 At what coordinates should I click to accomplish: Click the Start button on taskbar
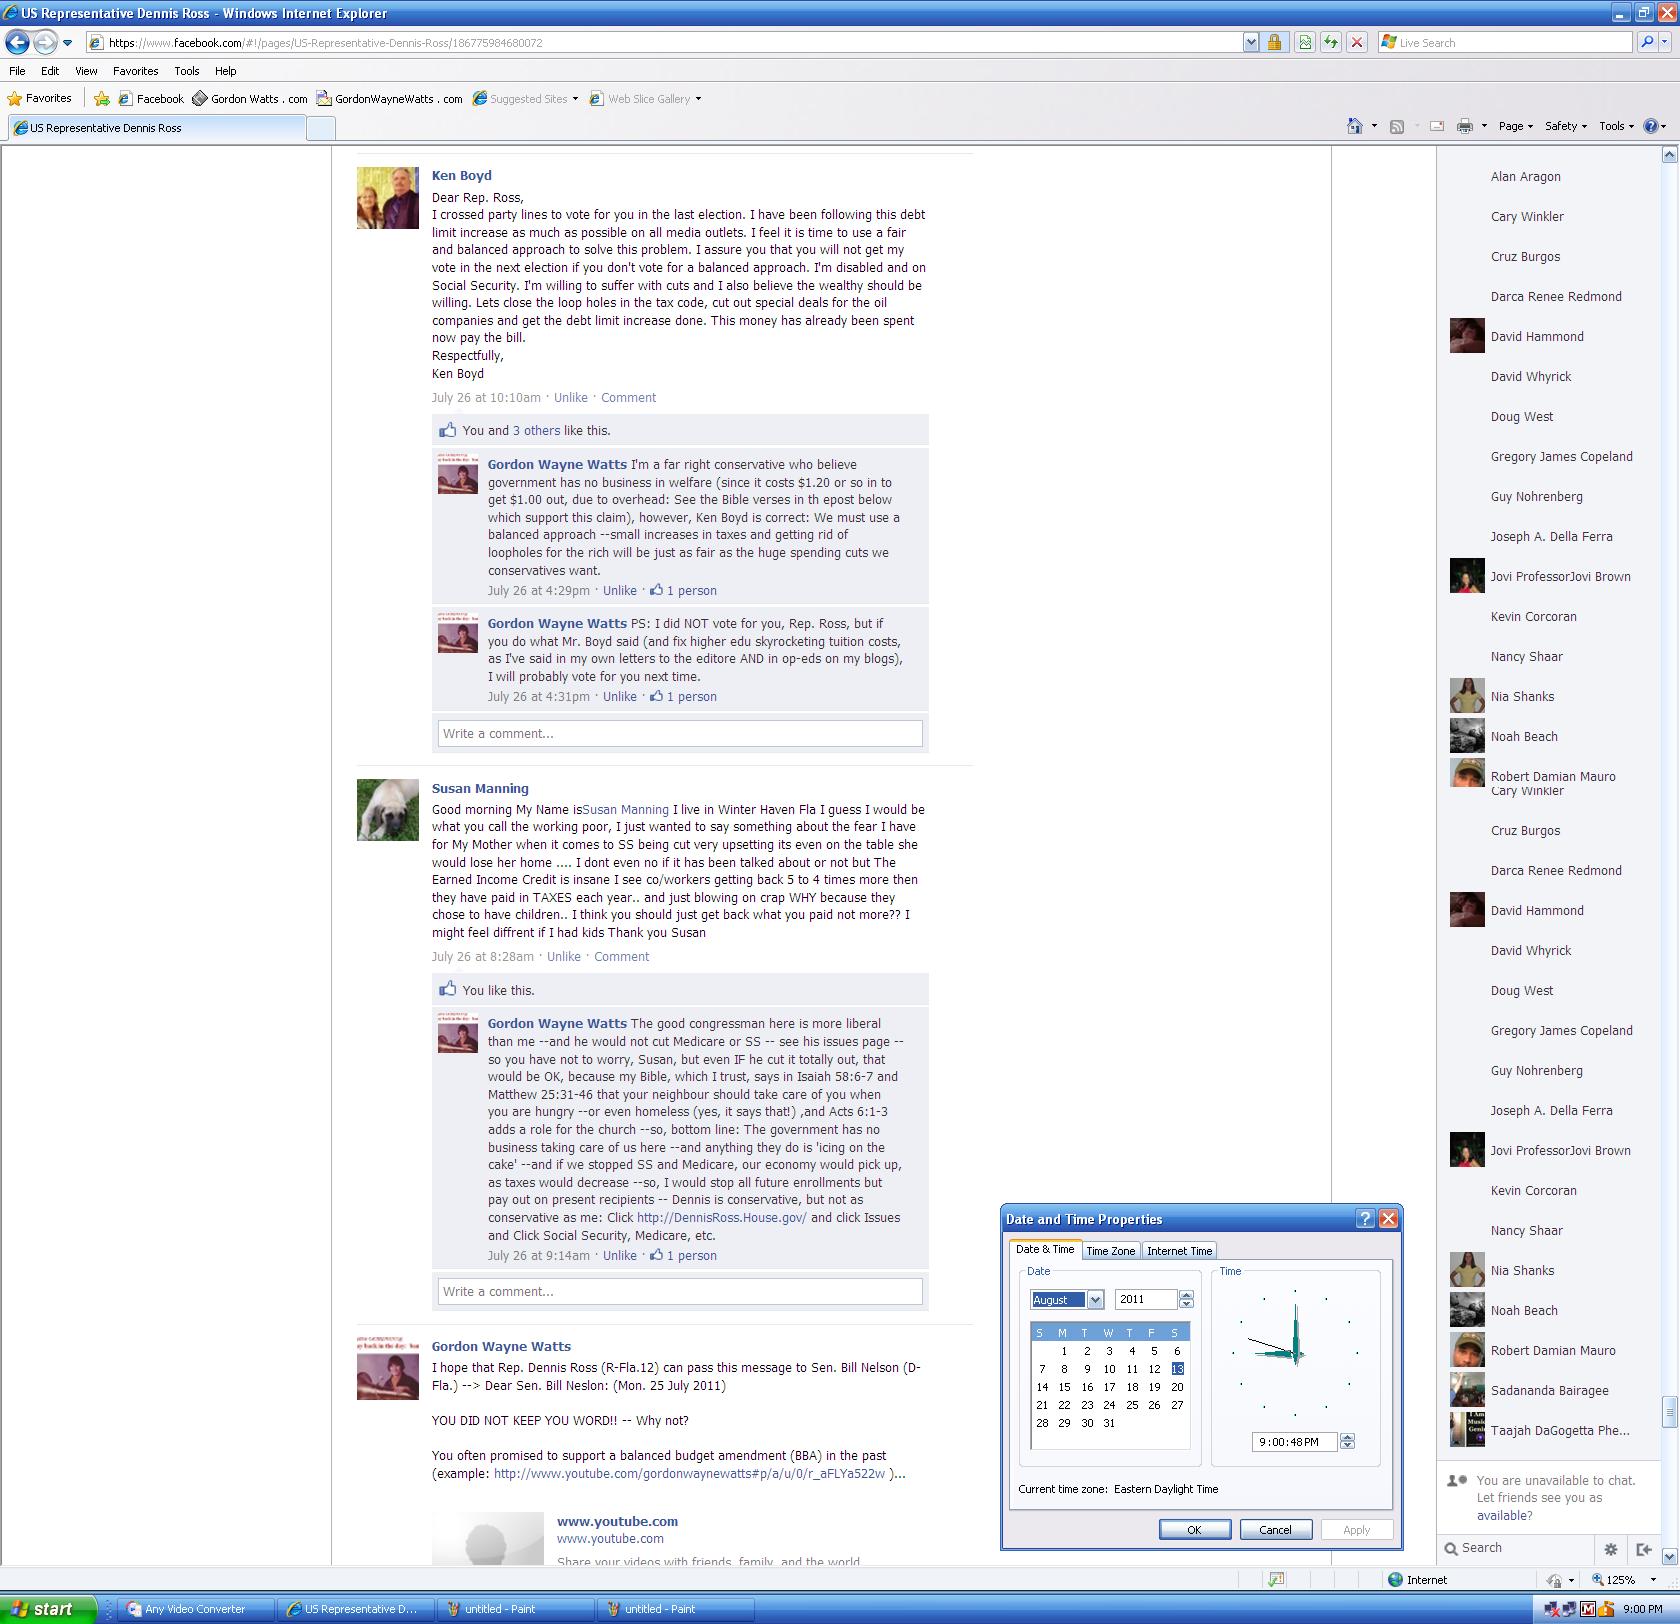48,1609
